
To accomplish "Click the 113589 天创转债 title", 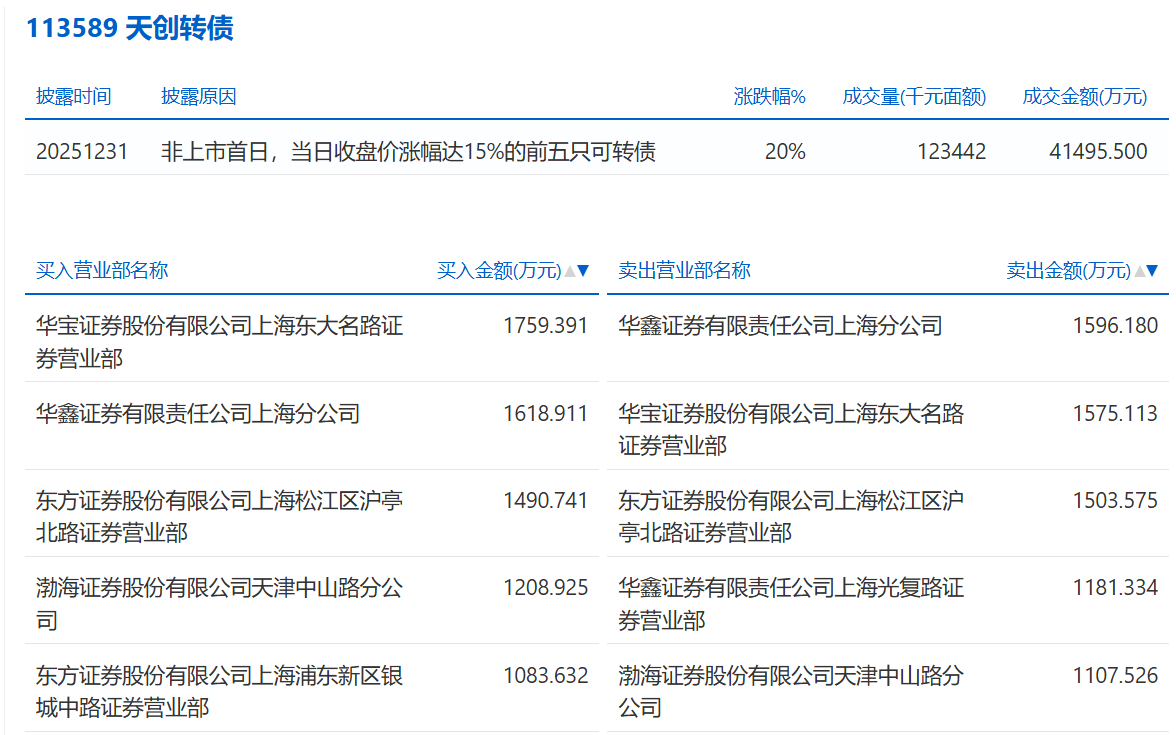I will (x=130, y=28).
